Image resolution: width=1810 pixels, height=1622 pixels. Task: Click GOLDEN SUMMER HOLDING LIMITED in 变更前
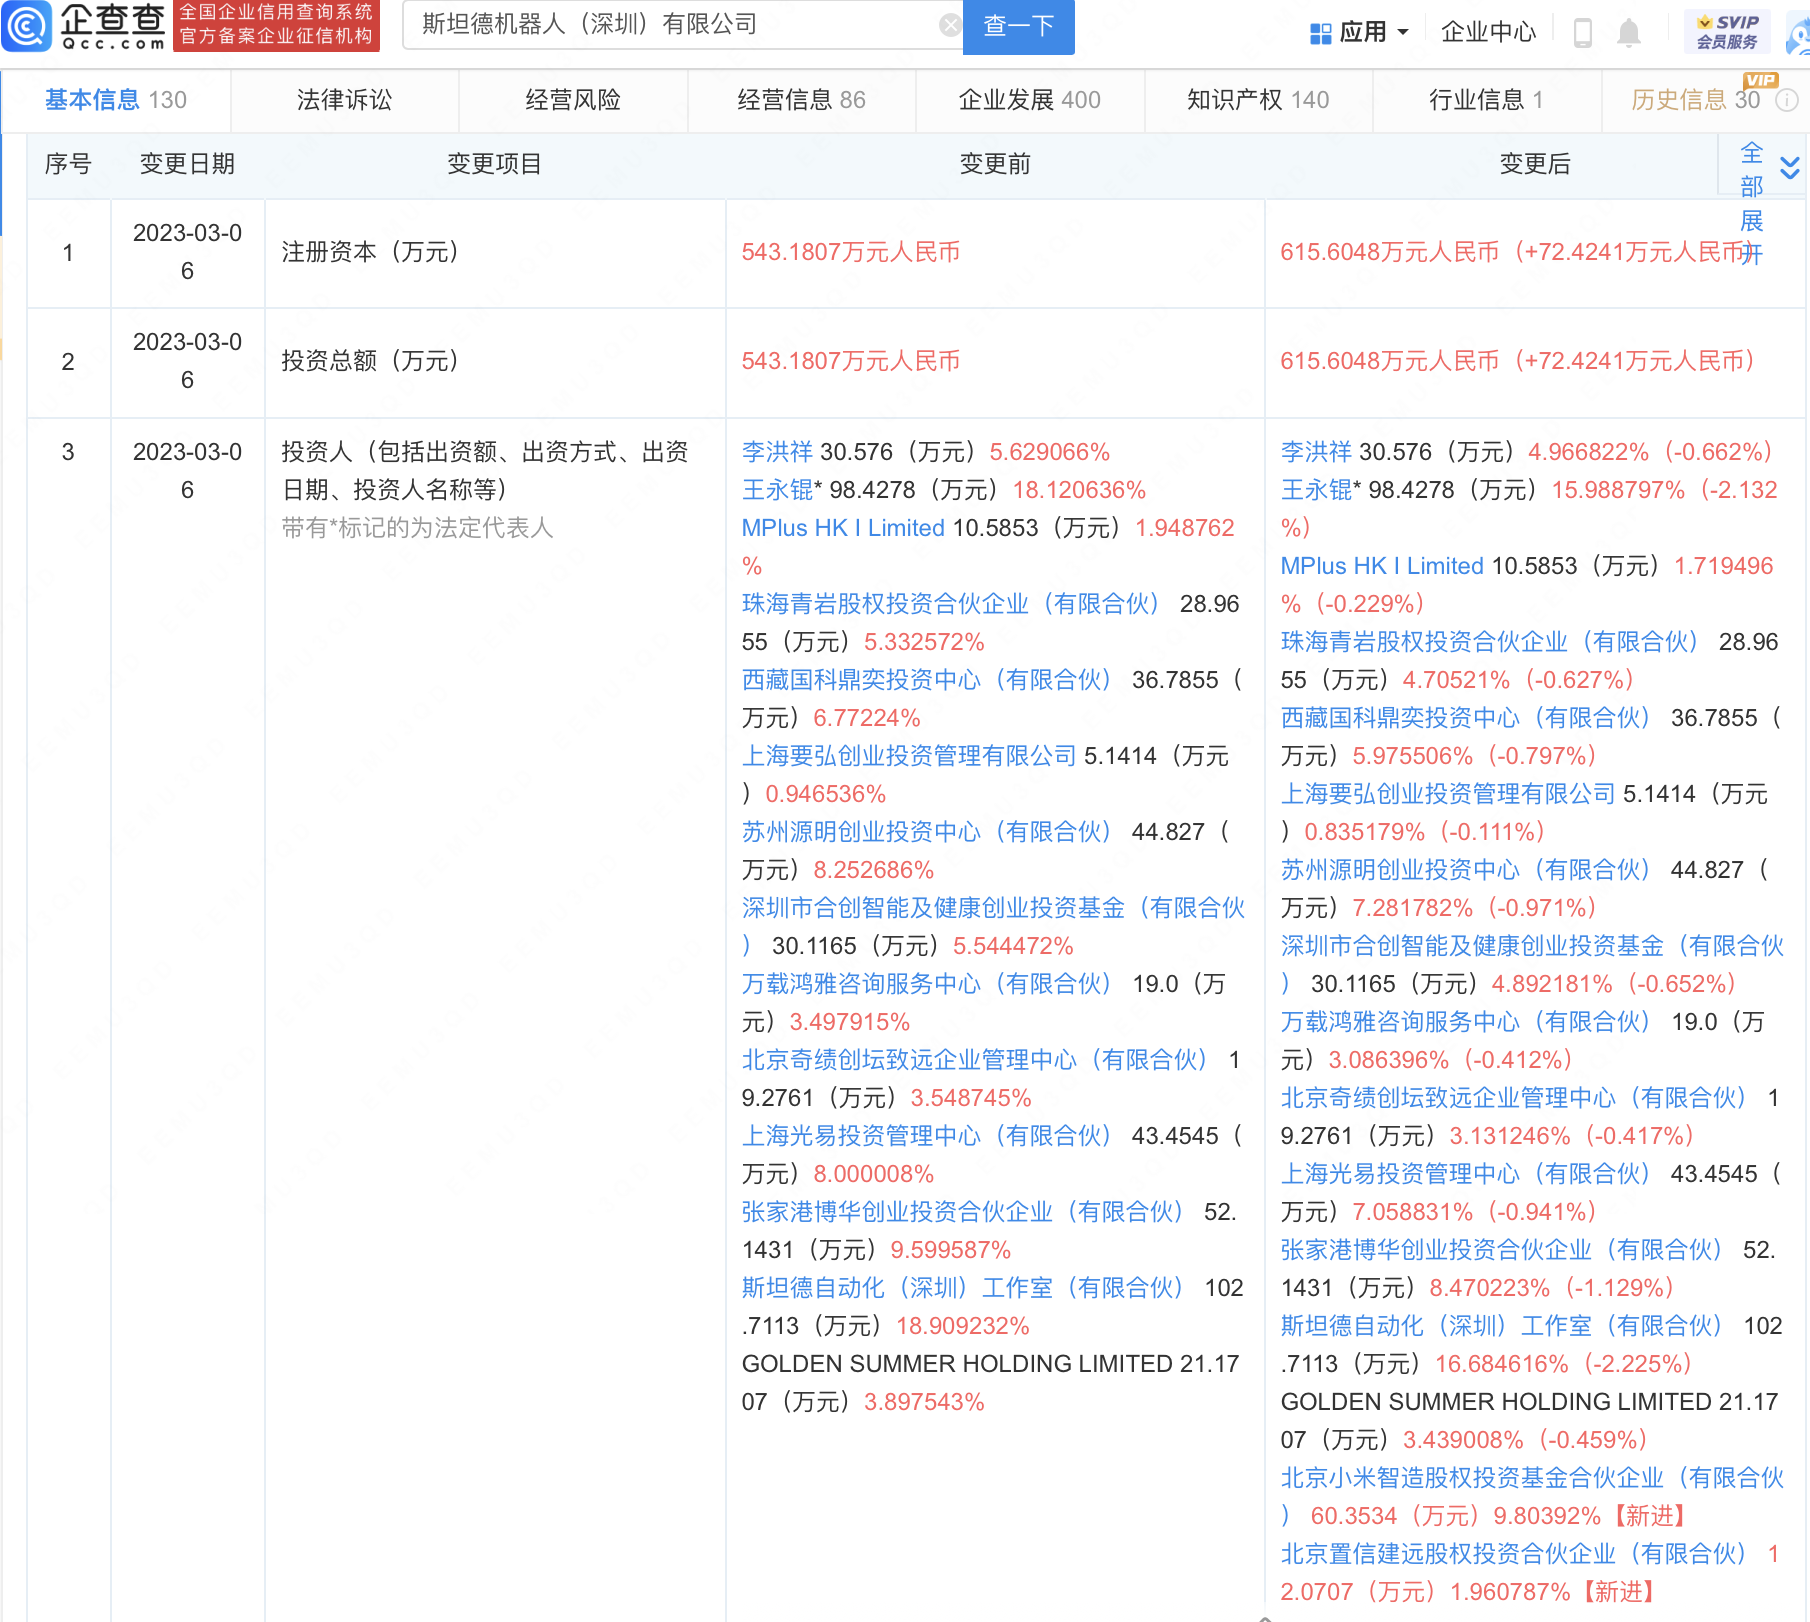coord(957,1364)
